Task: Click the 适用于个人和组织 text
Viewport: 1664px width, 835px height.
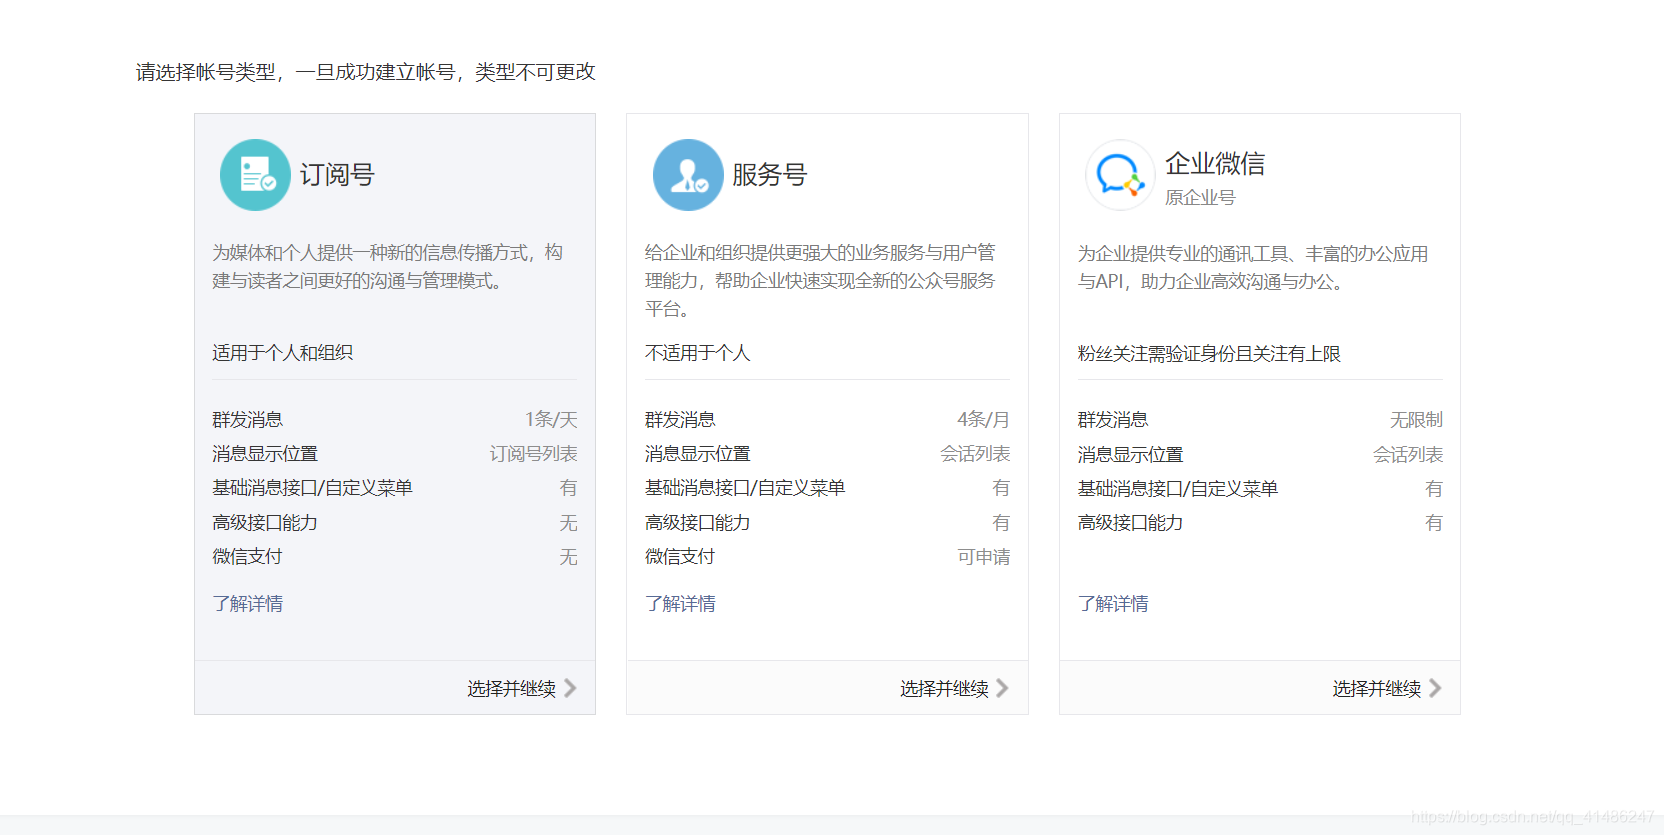Action: pos(282,353)
